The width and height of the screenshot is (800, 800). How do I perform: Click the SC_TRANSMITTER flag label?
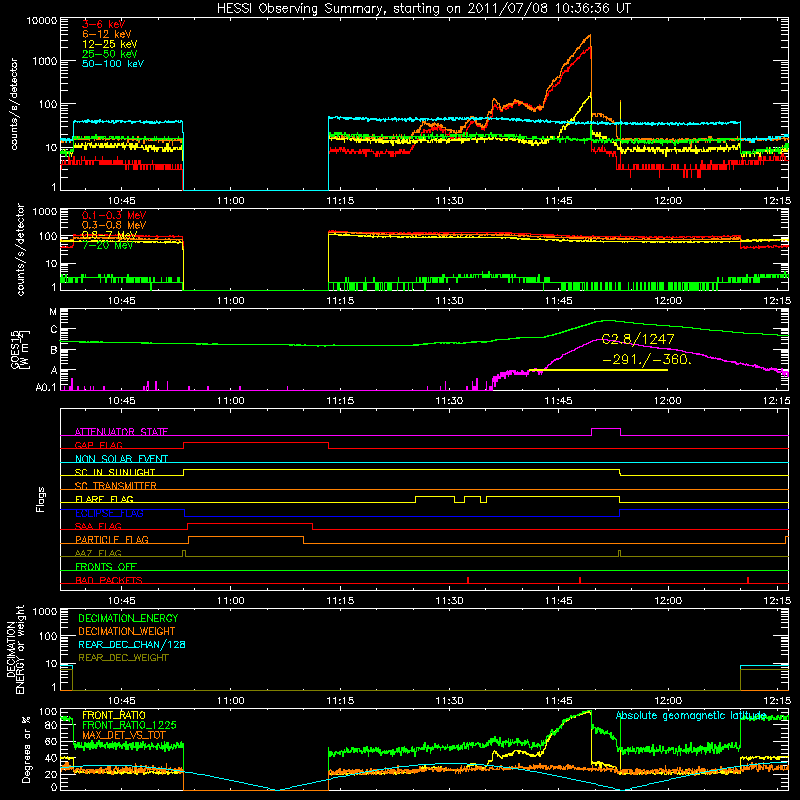[116, 486]
